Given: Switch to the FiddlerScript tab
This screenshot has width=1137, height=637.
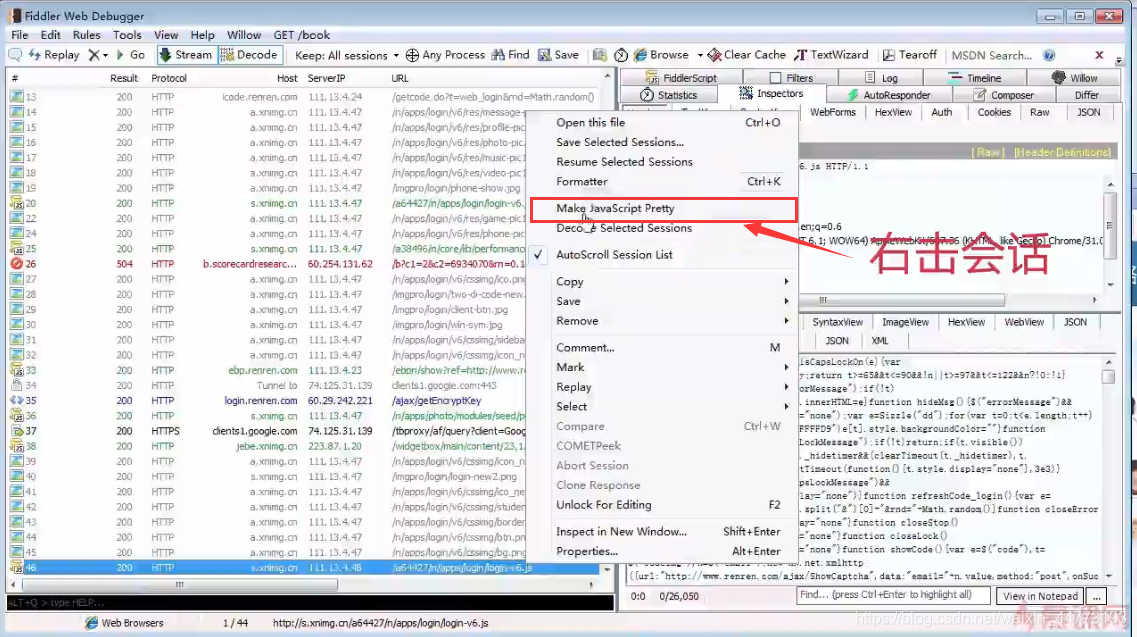Looking at the screenshot, I should tap(682, 78).
